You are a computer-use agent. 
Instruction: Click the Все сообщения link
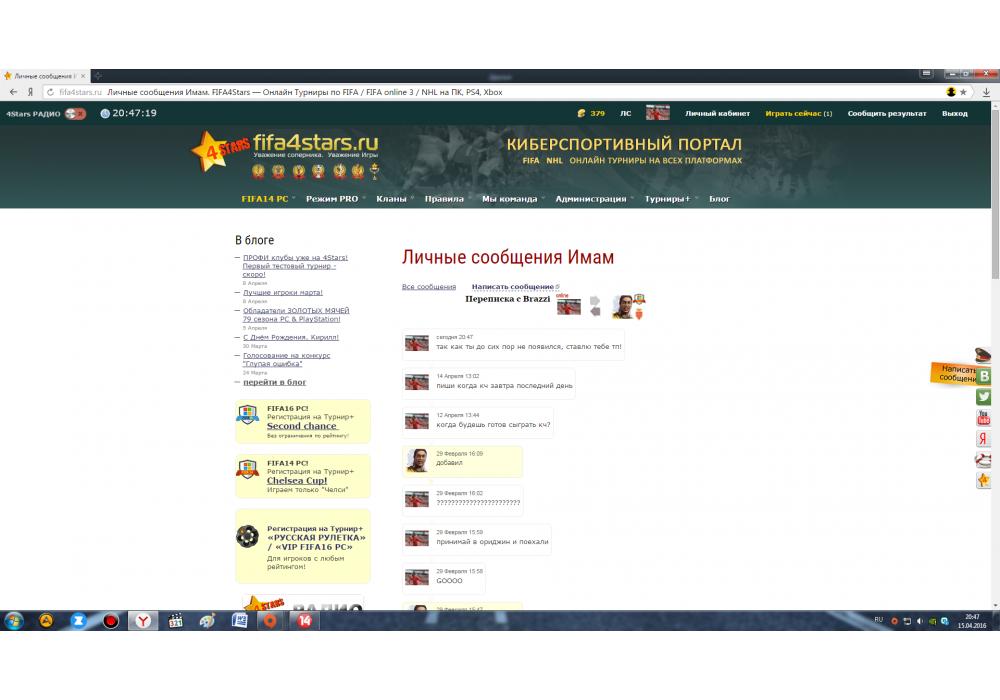(428, 287)
